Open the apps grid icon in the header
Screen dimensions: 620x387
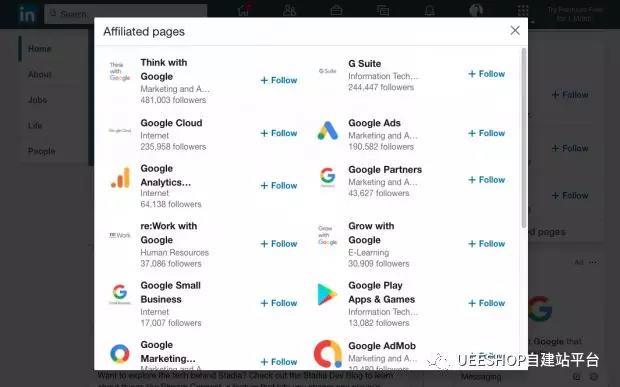tap(523, 11)
